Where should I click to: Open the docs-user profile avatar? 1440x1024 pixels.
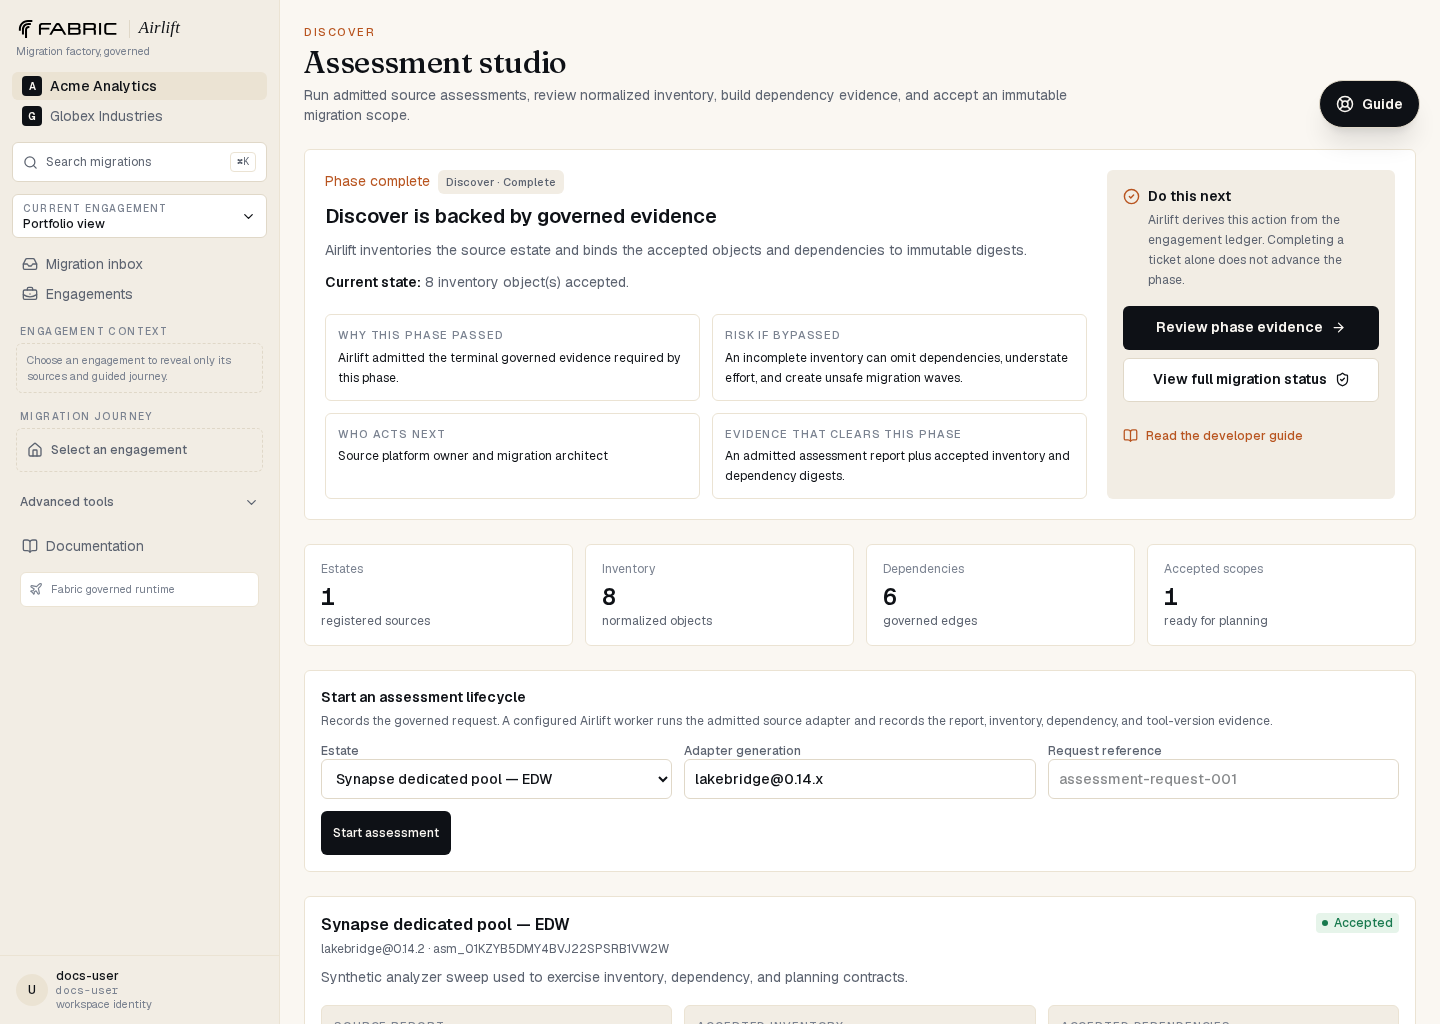32,990
